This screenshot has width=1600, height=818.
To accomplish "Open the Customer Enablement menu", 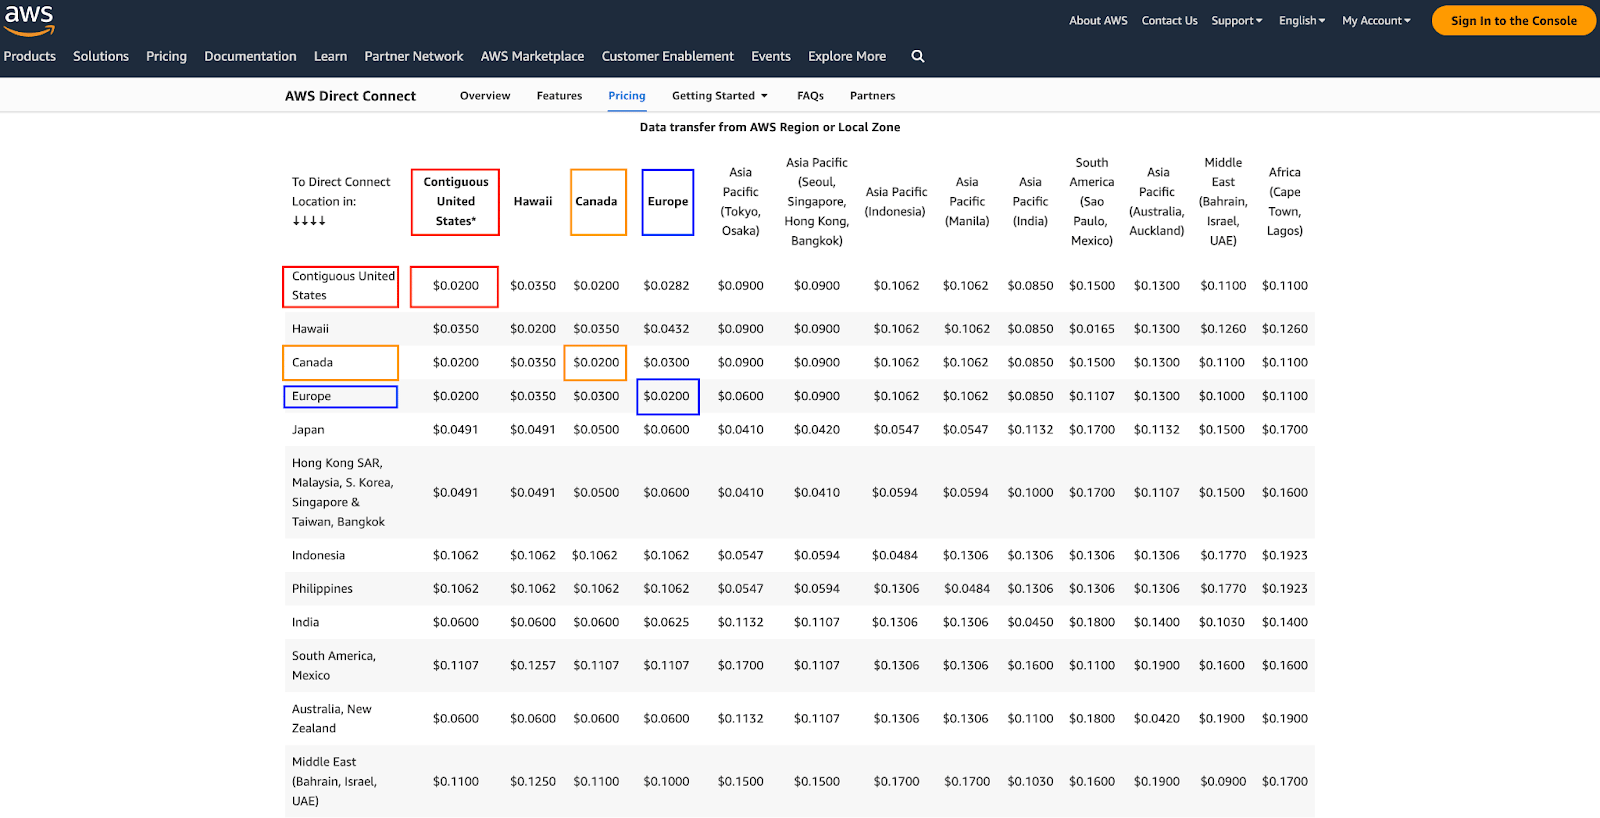I will click(x=668, y=57).
